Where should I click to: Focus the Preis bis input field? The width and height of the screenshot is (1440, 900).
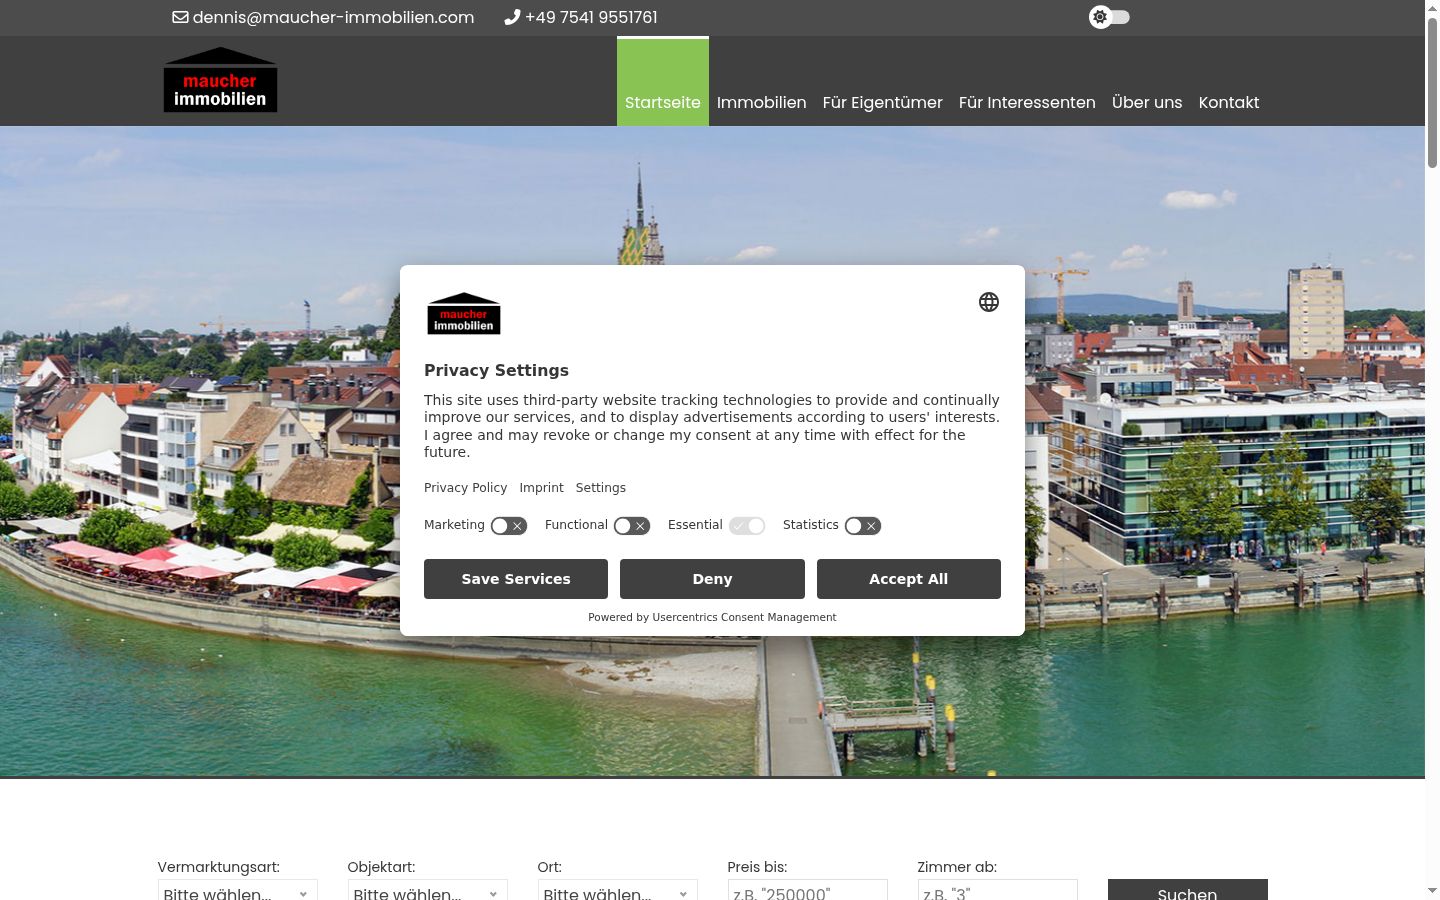(x=807, y=890)
